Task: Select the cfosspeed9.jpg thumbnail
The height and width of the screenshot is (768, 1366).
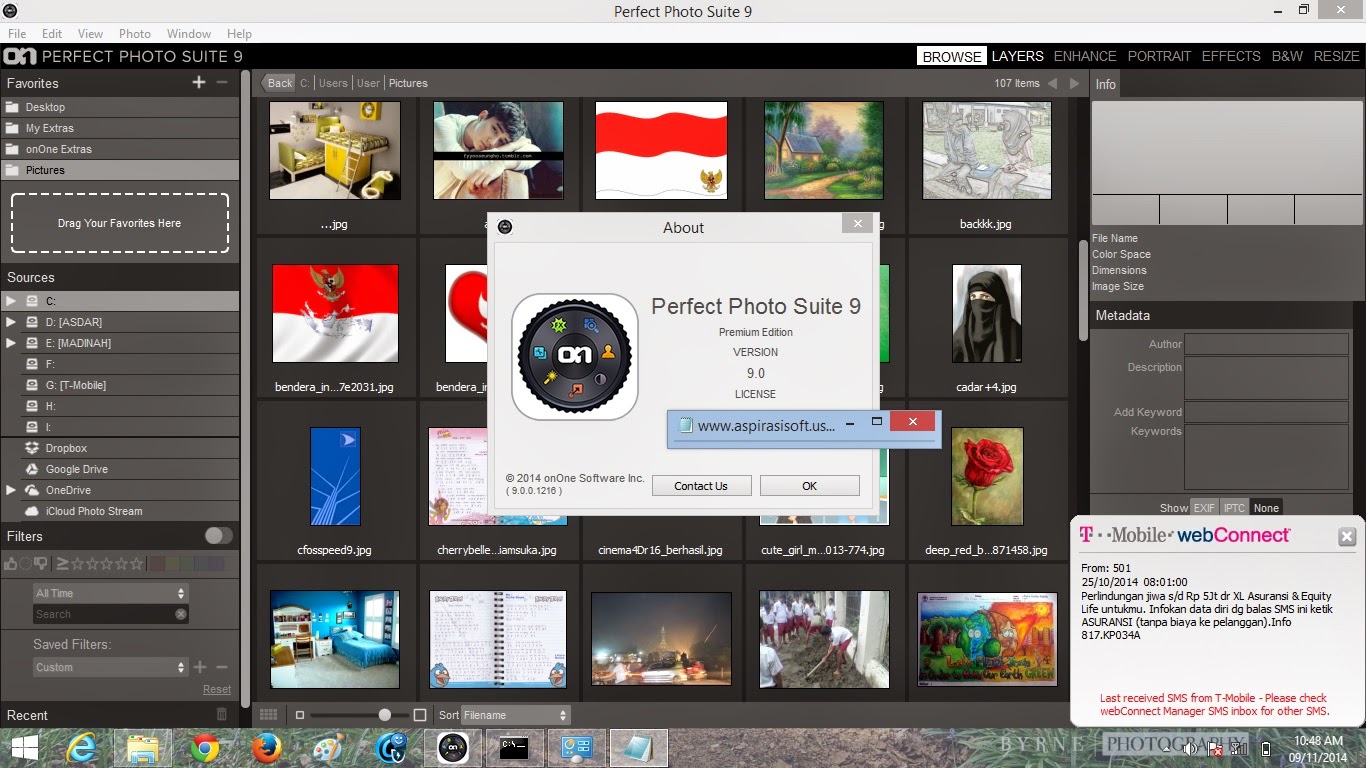Action: click(x=335, y=476)
